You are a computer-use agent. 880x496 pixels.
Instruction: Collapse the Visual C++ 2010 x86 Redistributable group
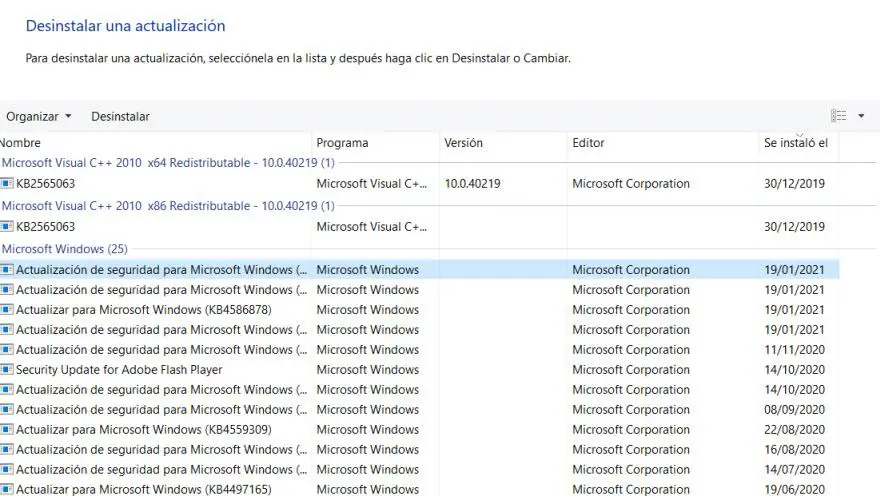[168, 205]
